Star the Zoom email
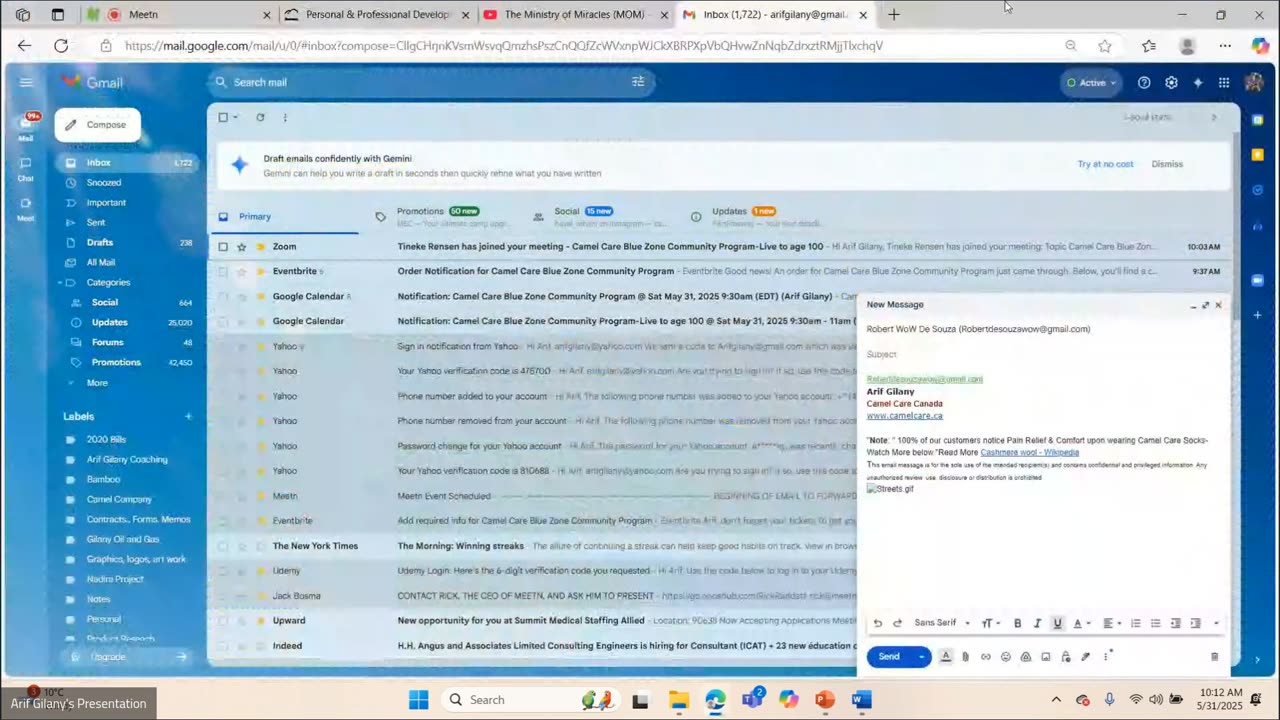The image size is (1280, 720). point(241,247)
